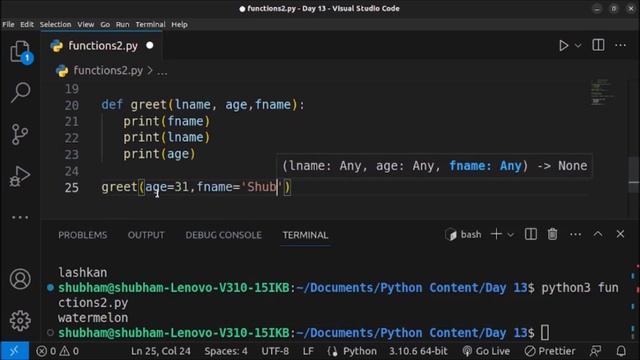Click line number 25 in gutter
The width and height of the screenshot is (640, 360).
click(72, 187)
